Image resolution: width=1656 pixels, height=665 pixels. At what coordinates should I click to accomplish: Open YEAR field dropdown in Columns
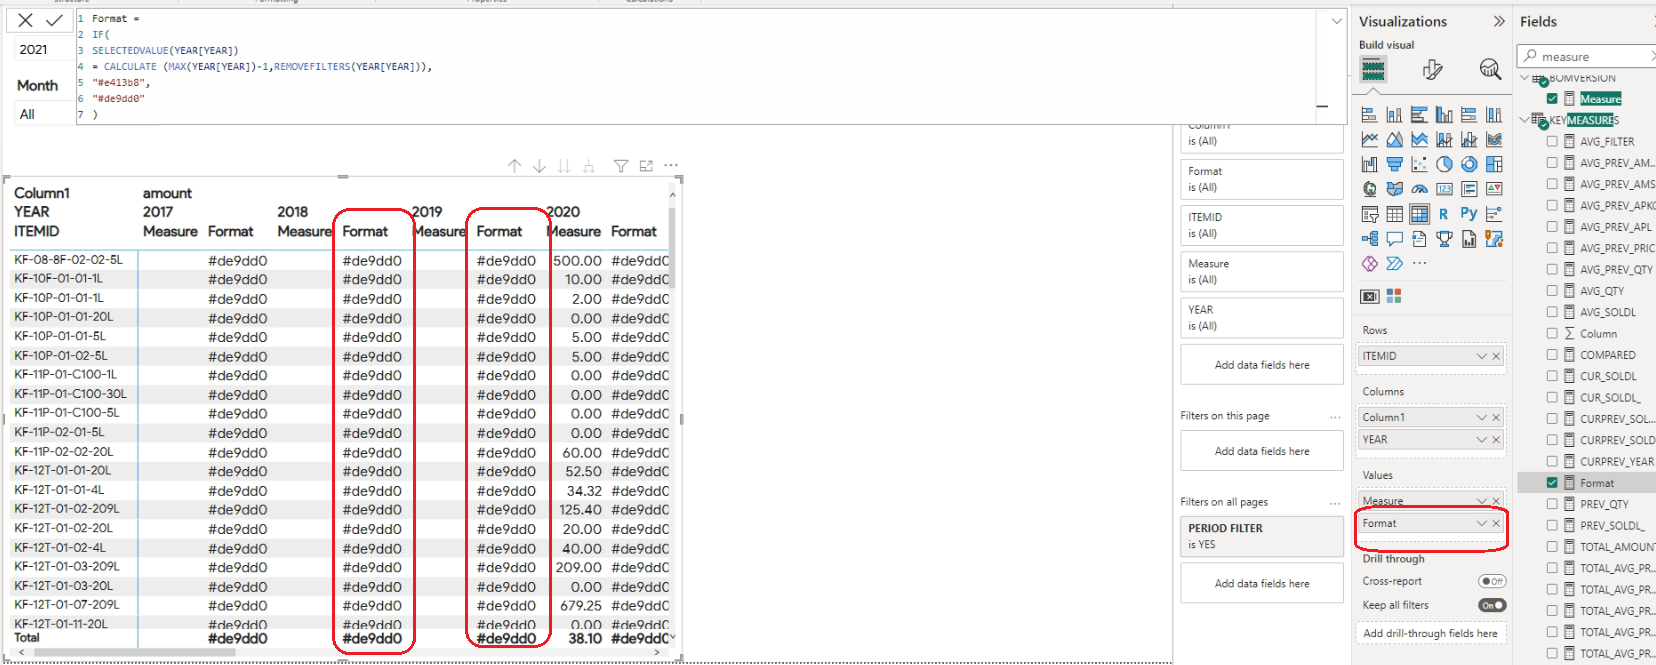[1481, 439]
